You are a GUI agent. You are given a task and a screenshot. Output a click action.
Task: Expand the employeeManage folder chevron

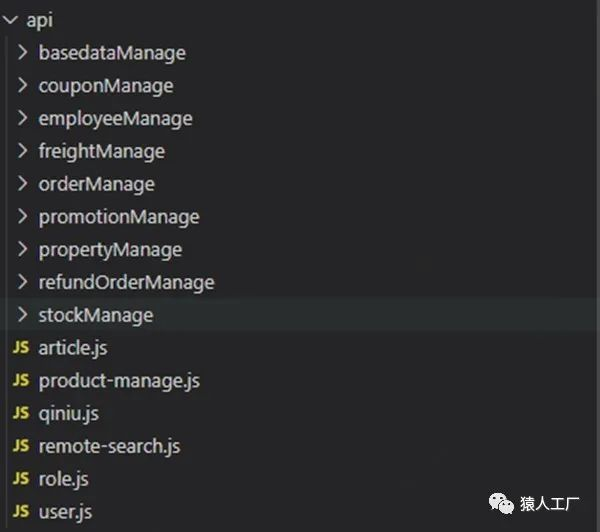click(x=23, y=118)
